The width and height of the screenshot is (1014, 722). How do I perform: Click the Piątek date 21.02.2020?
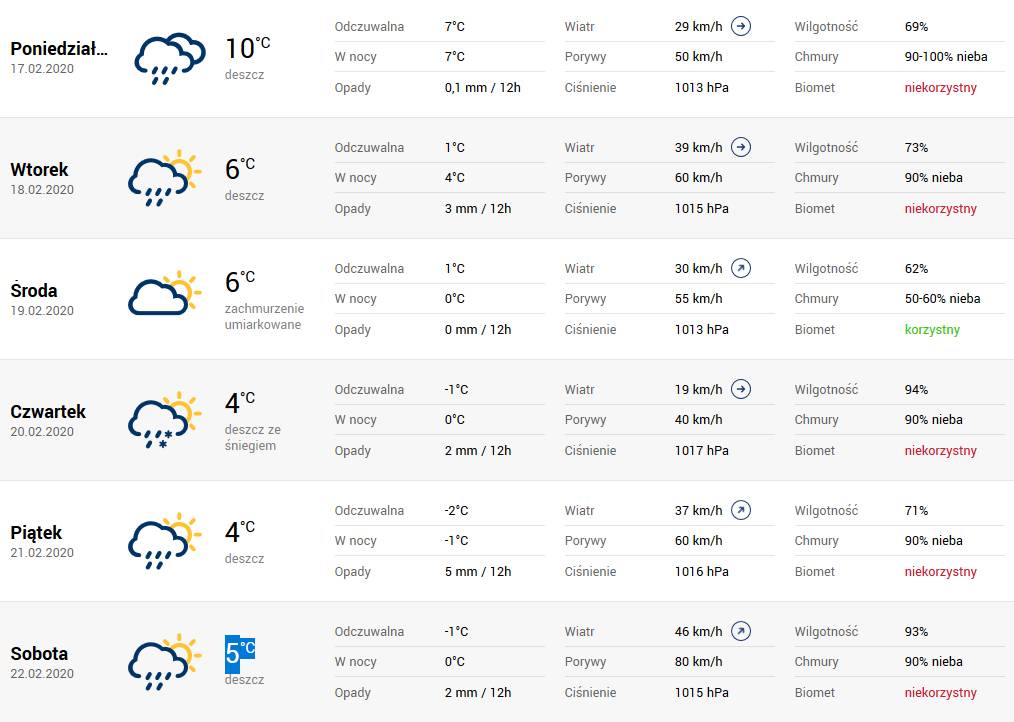(42, 553)
